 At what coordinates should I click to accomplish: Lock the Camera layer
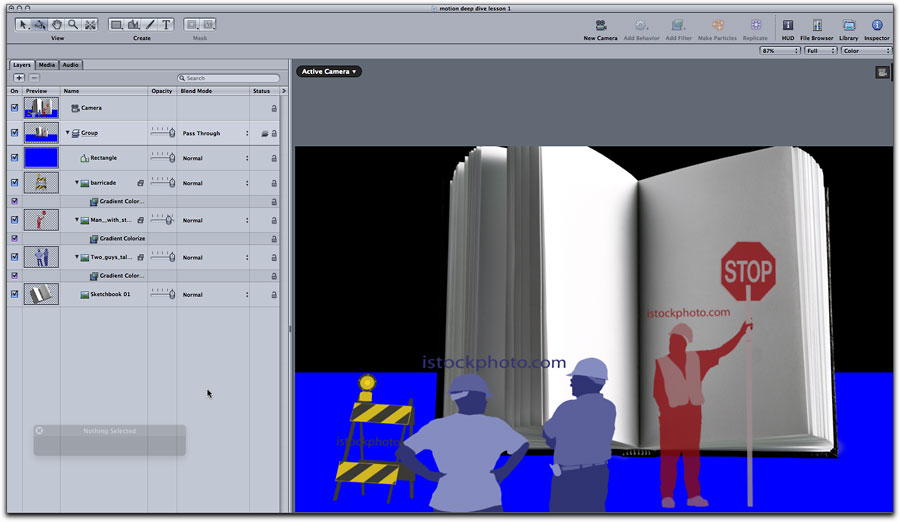[274, 109]
